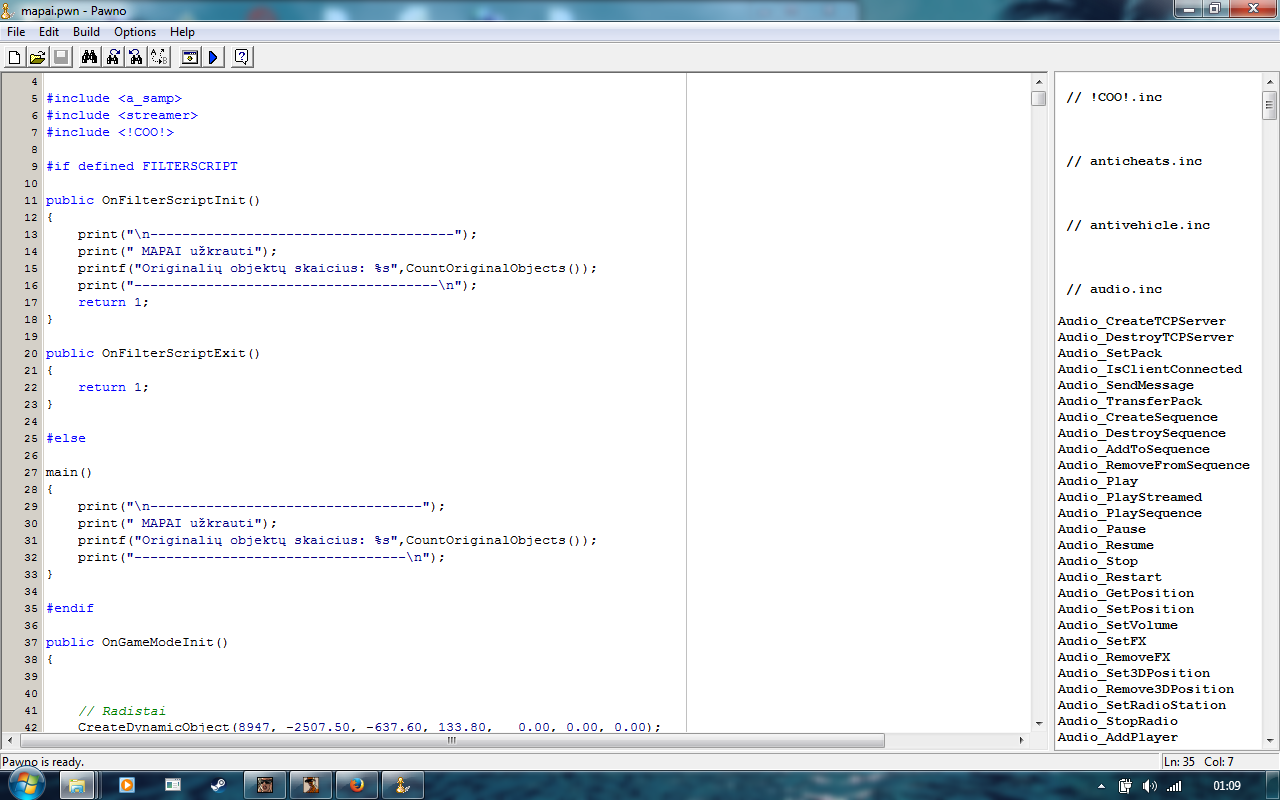Open Steam from the taskbar

point(218,785)
